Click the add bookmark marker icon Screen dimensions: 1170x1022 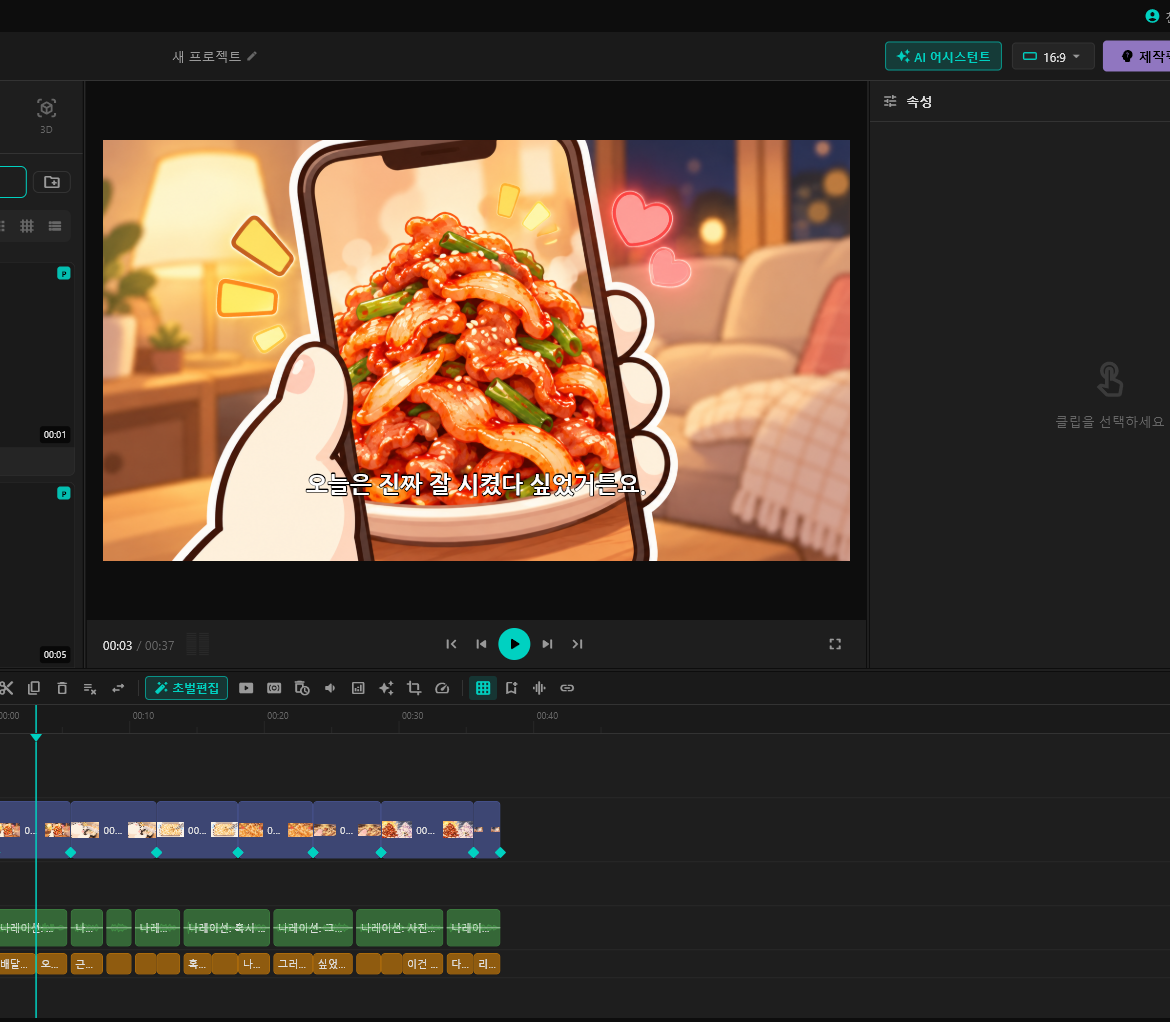(x=511, y=688)
